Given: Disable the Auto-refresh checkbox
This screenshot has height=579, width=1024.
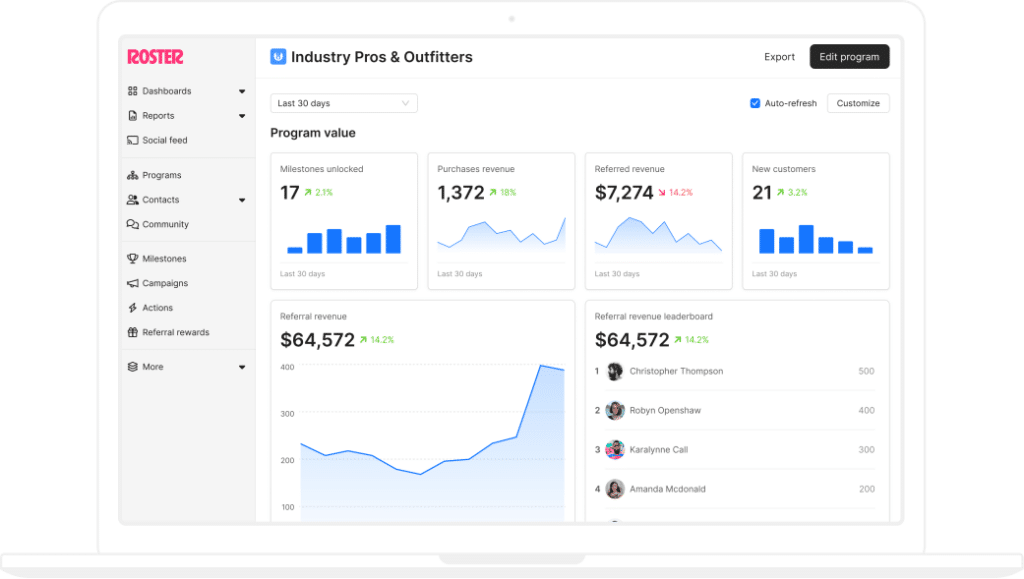Looking at the screenshot, I should coord(753,103).
